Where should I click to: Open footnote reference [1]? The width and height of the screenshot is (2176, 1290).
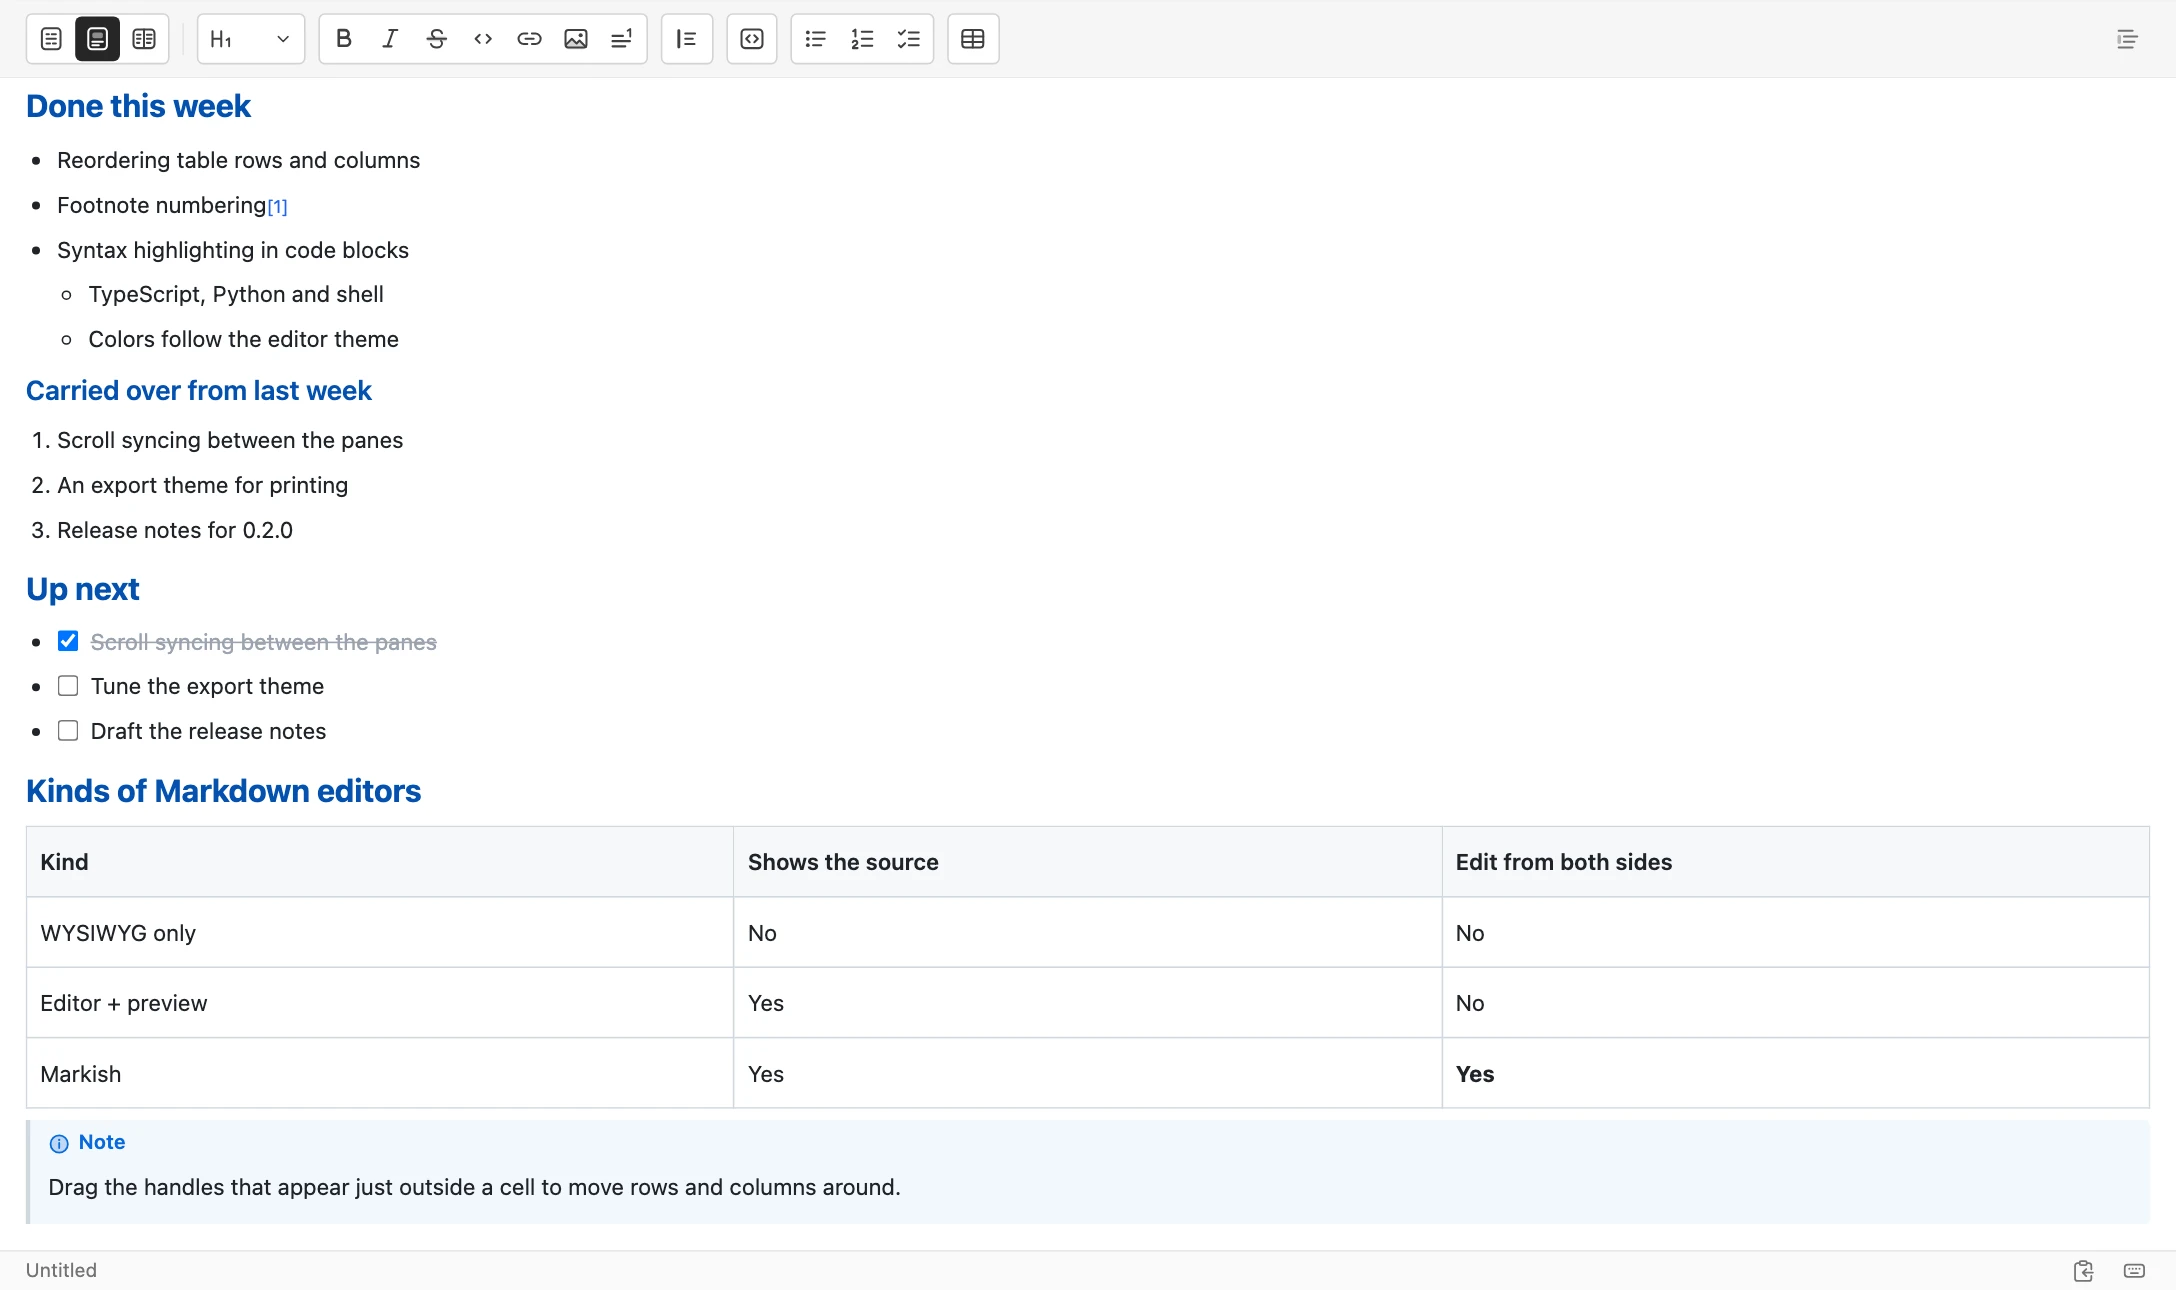point(277,207)
